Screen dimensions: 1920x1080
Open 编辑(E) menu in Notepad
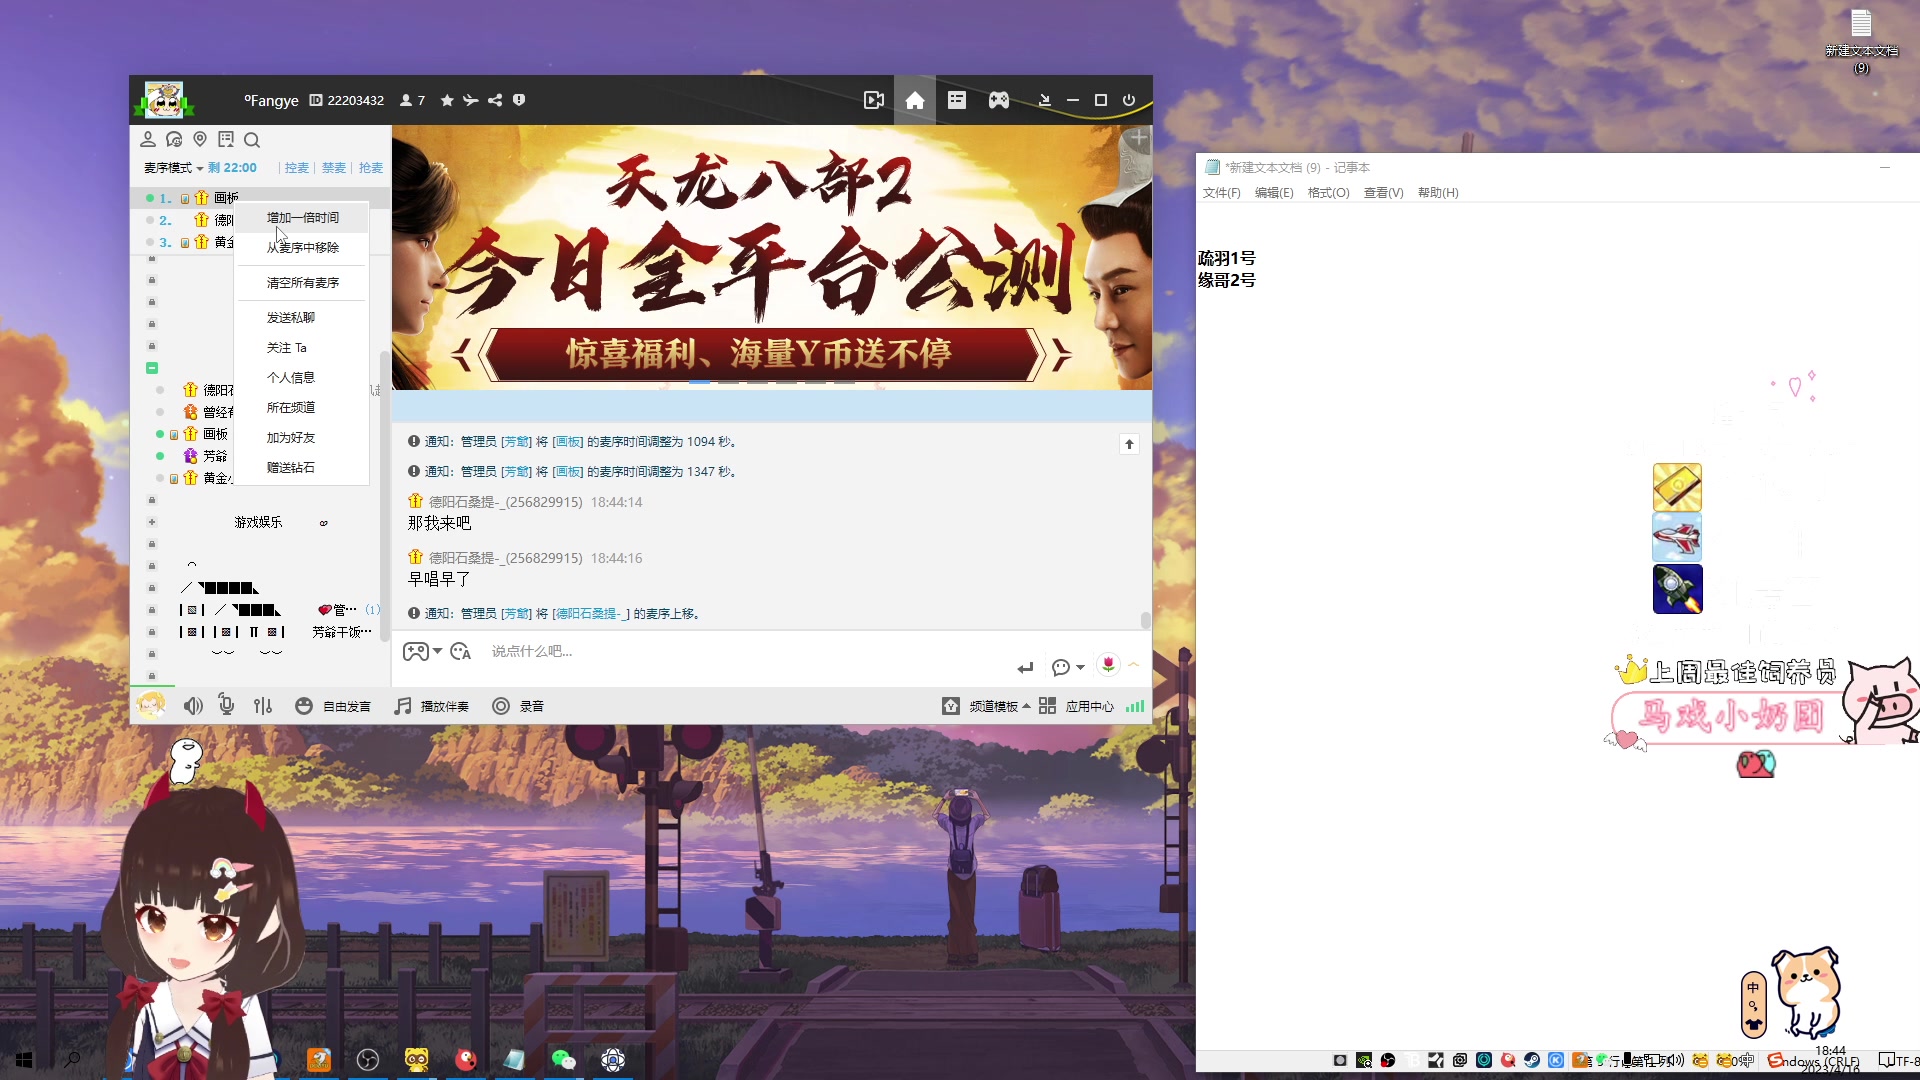(x=1274, y=193)
